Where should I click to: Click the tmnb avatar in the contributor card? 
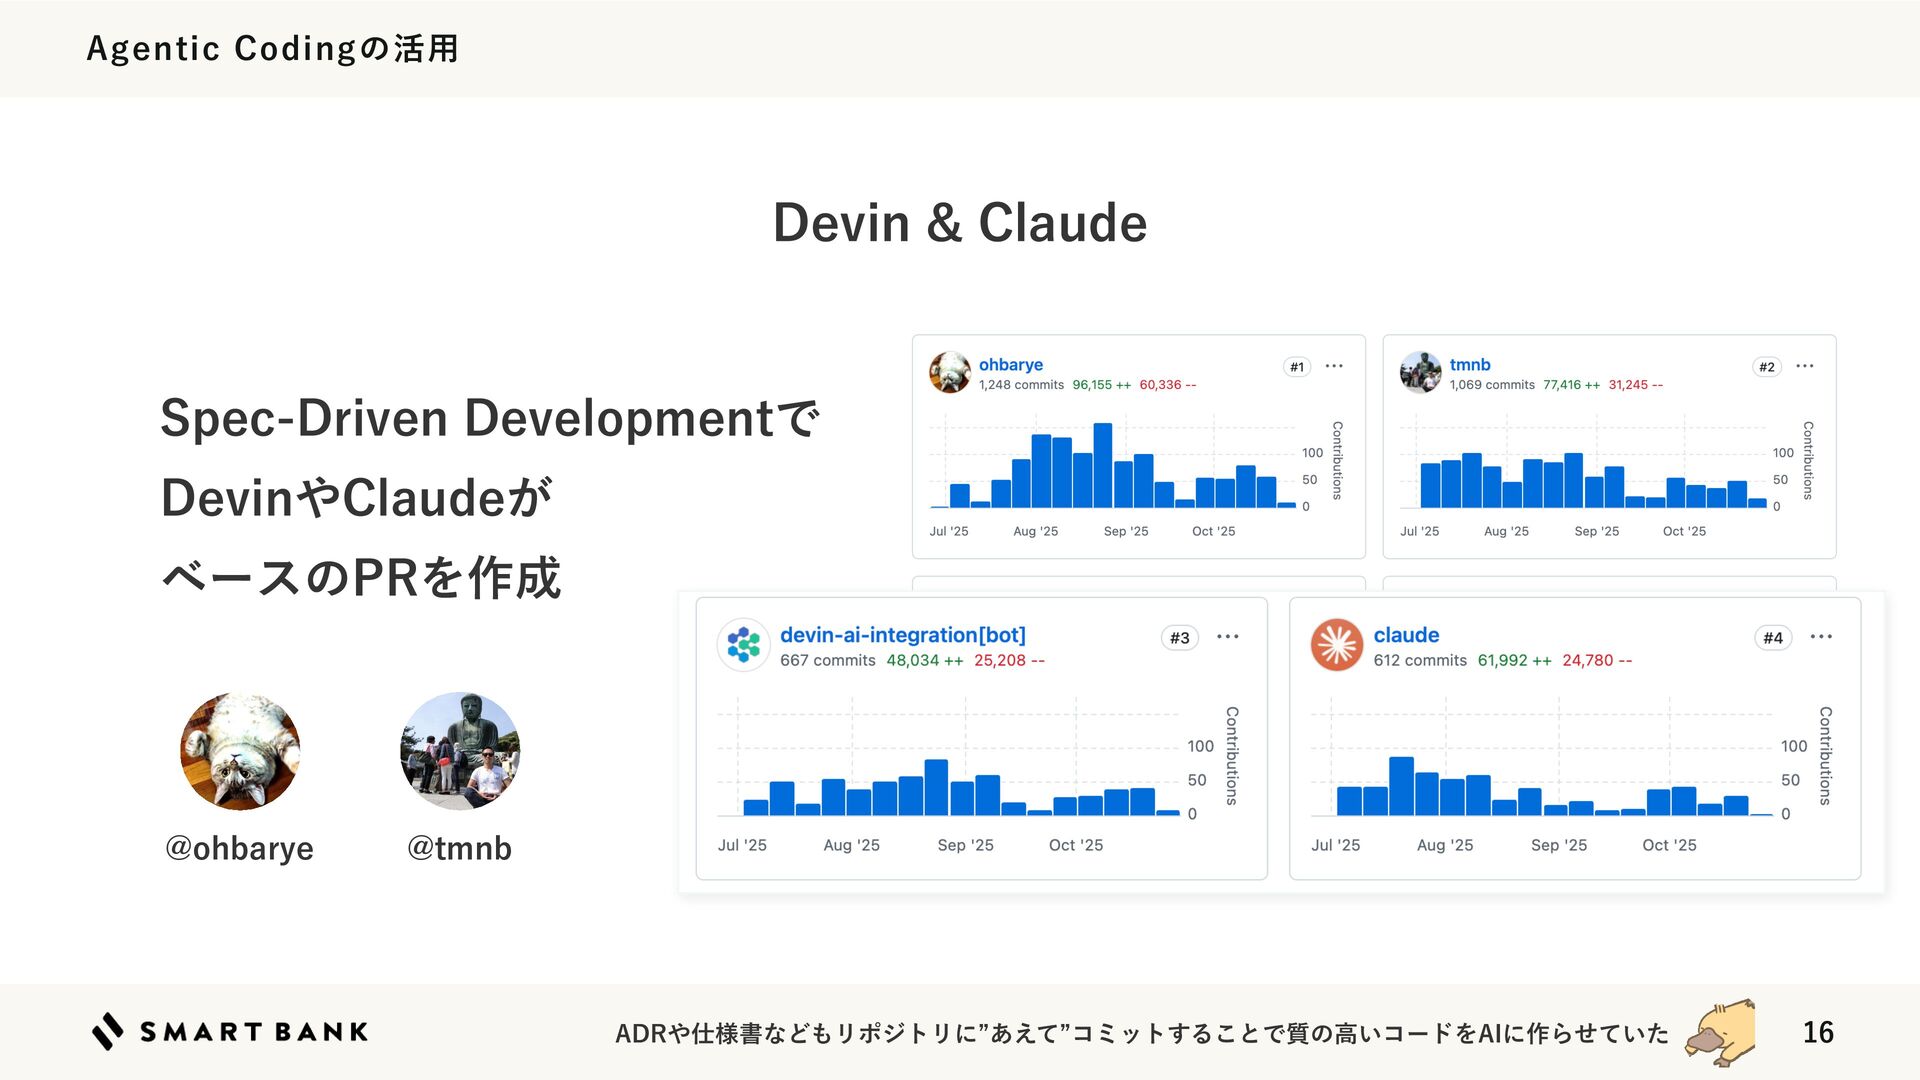pos(1420,372)
